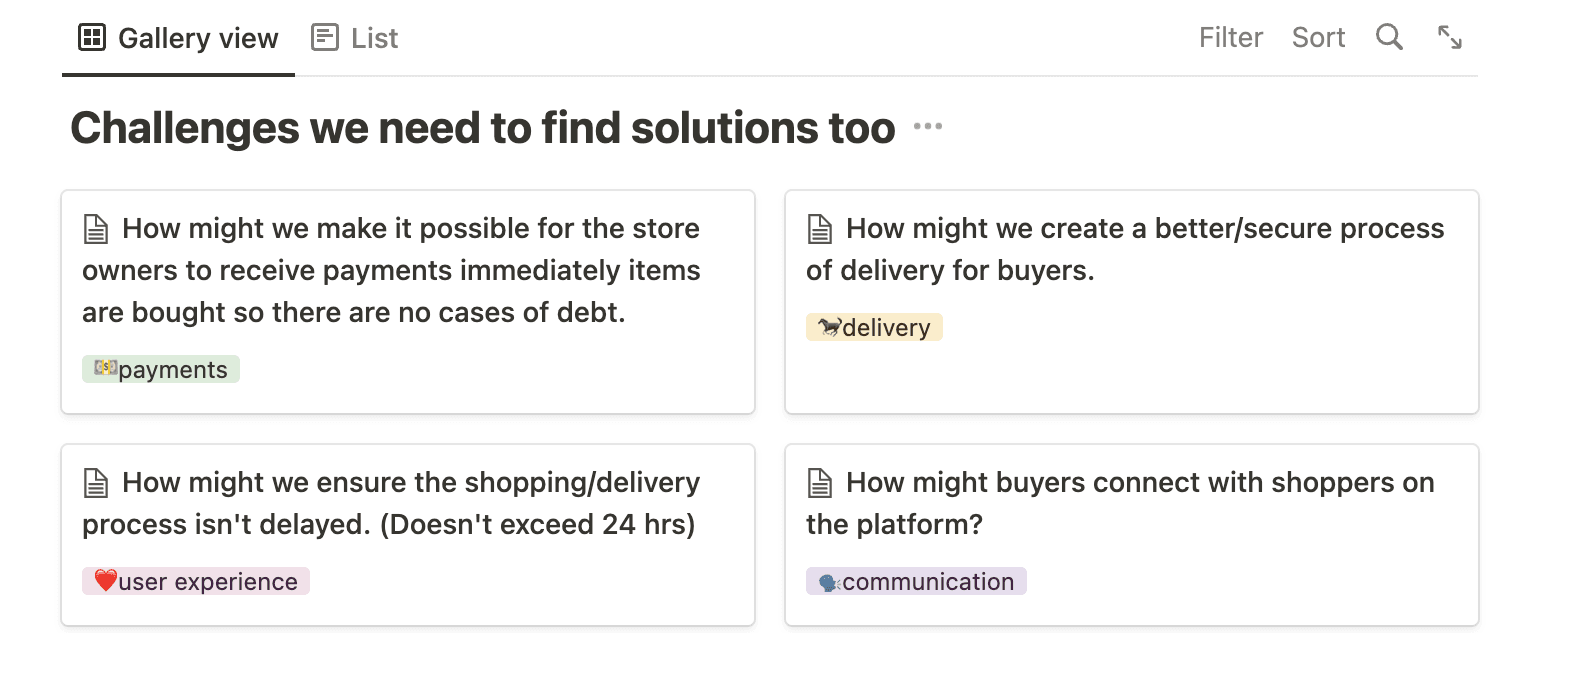Screen dimensions: 1594x692
Task: Click the expand to full page icon
Action: point(1449,38)
